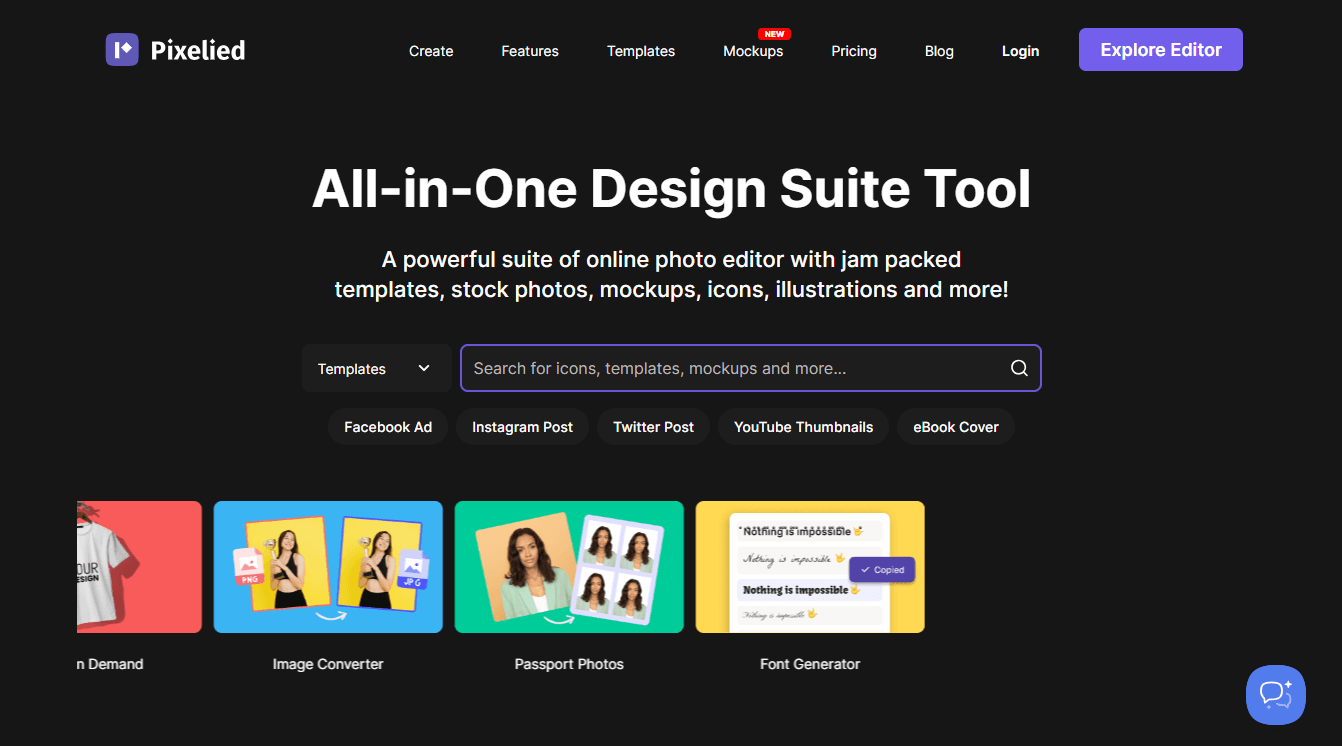1342x746 pixels.
Task: Open the Features navigation menu
Action: tap(530, 50)
